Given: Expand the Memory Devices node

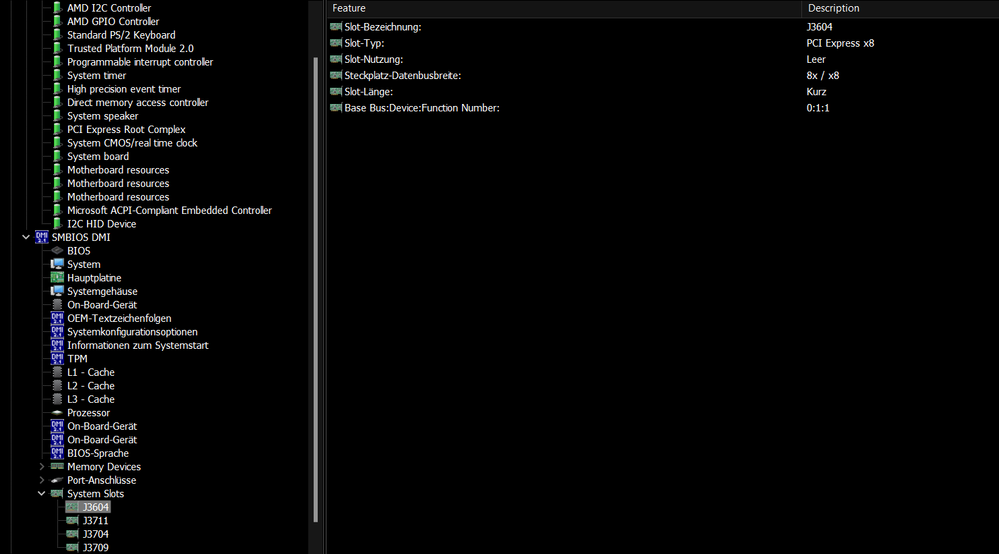Looking at the screenshot, I should click(41, 467).
